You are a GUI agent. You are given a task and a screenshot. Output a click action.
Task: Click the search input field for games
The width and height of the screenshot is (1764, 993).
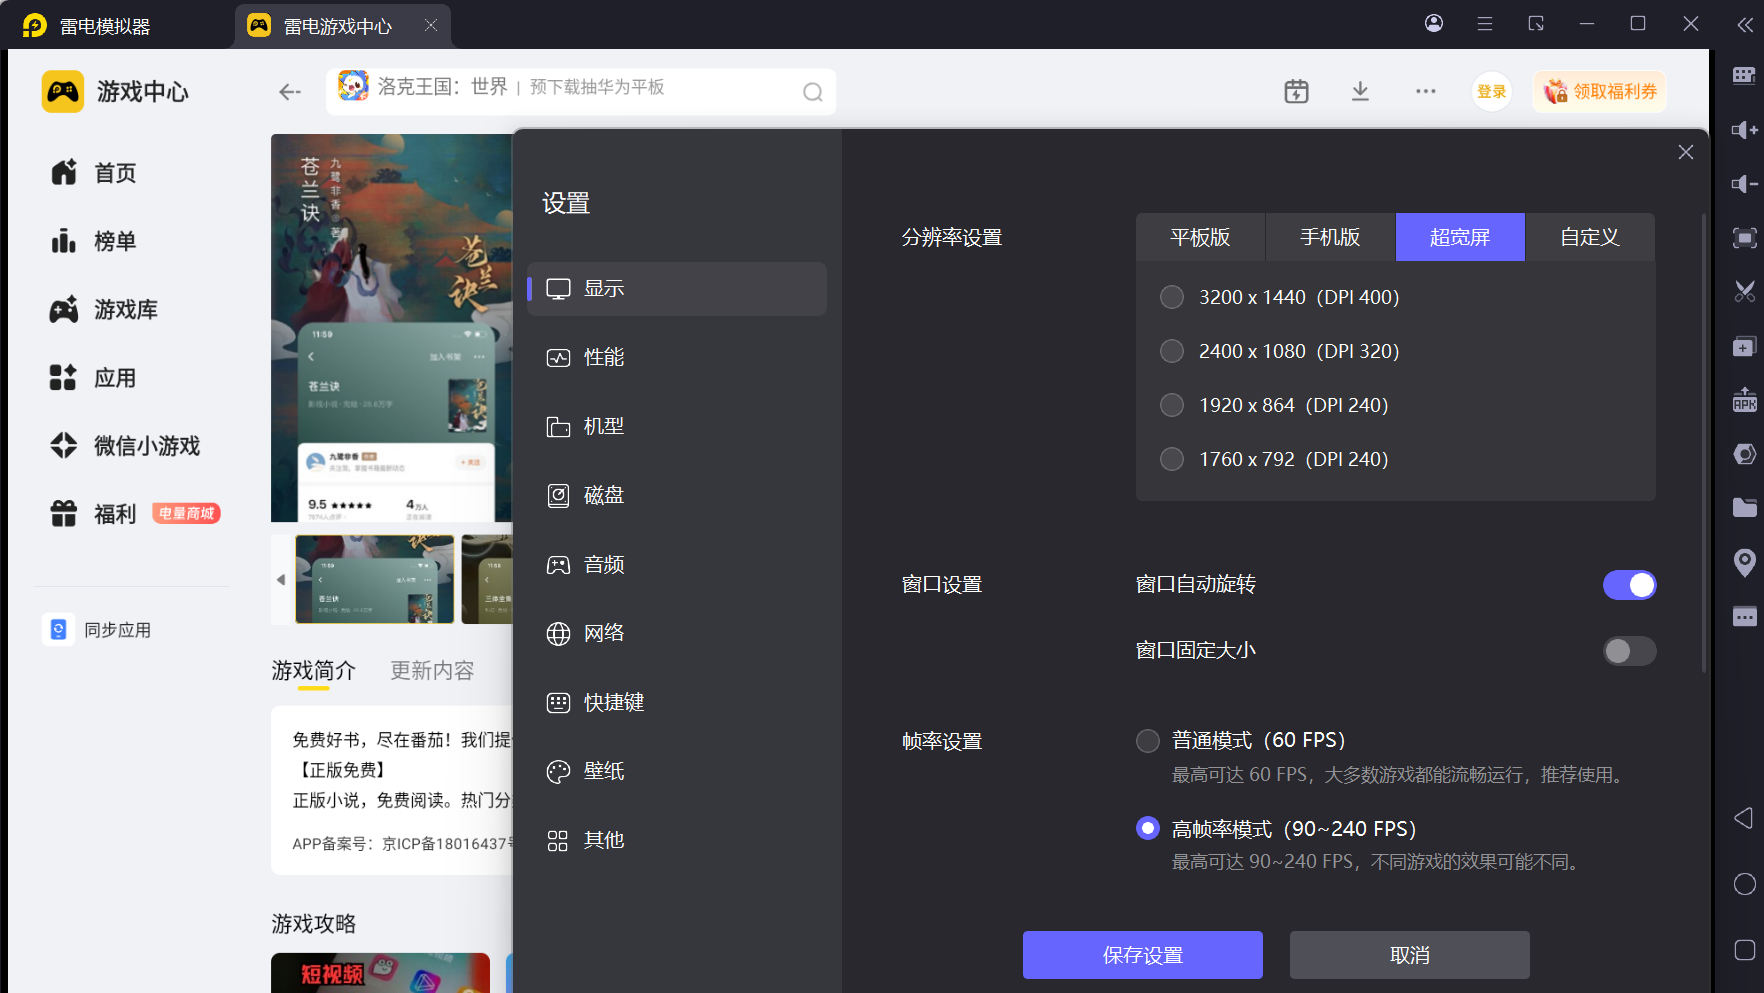pos(580,92)
